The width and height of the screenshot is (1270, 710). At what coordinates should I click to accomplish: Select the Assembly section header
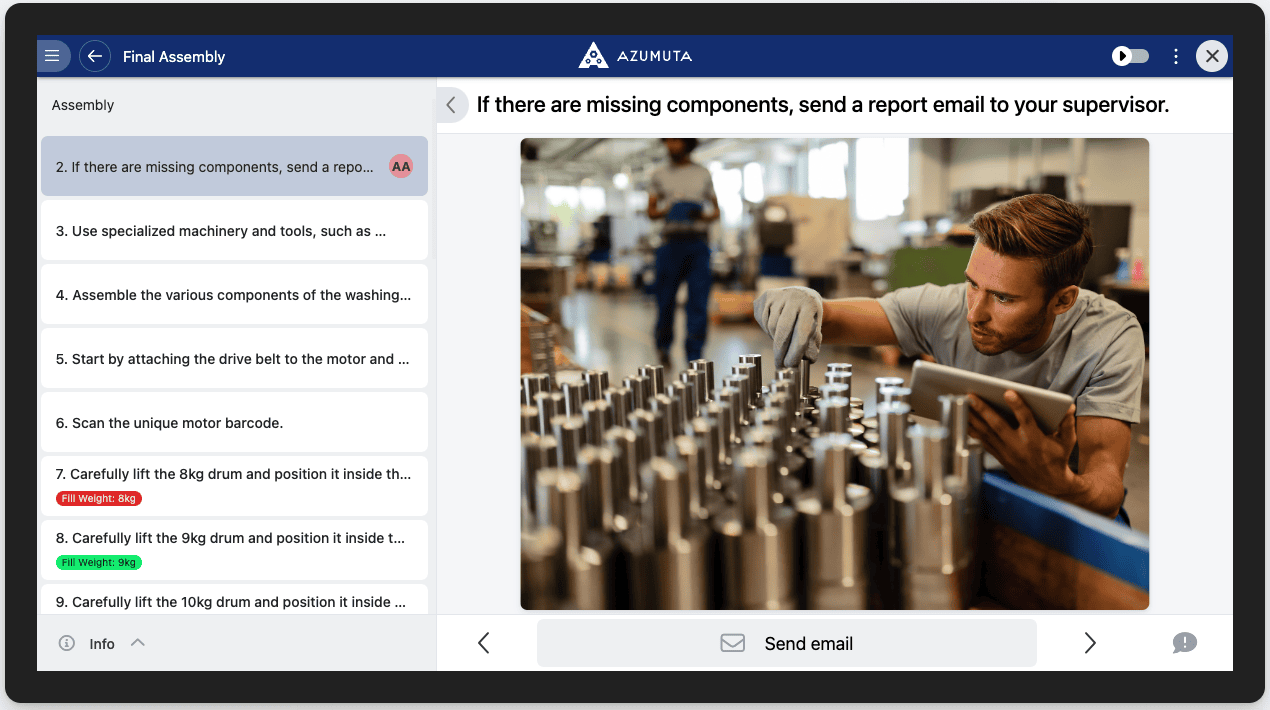pos(83,104)
